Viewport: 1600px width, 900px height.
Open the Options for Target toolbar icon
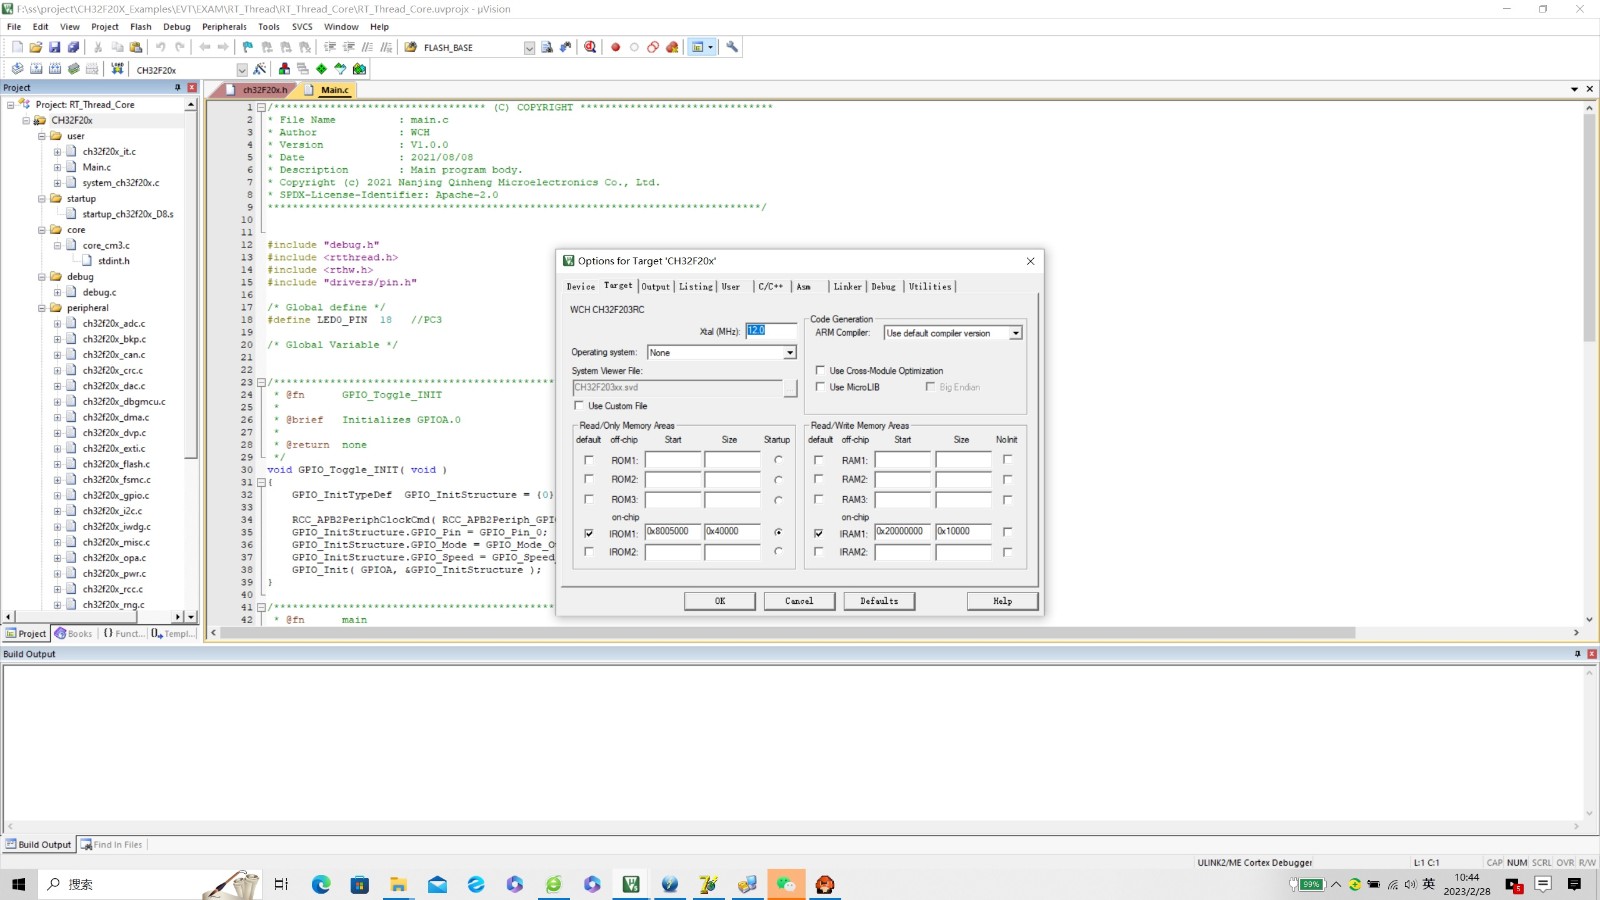pos(260,69)
